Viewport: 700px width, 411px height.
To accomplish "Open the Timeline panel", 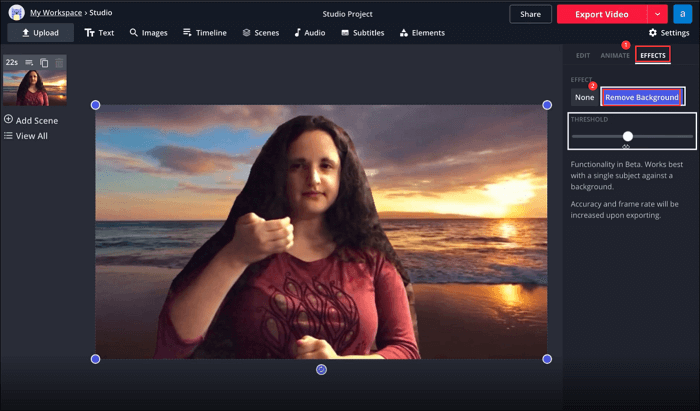I will click(x=205, y=33).
